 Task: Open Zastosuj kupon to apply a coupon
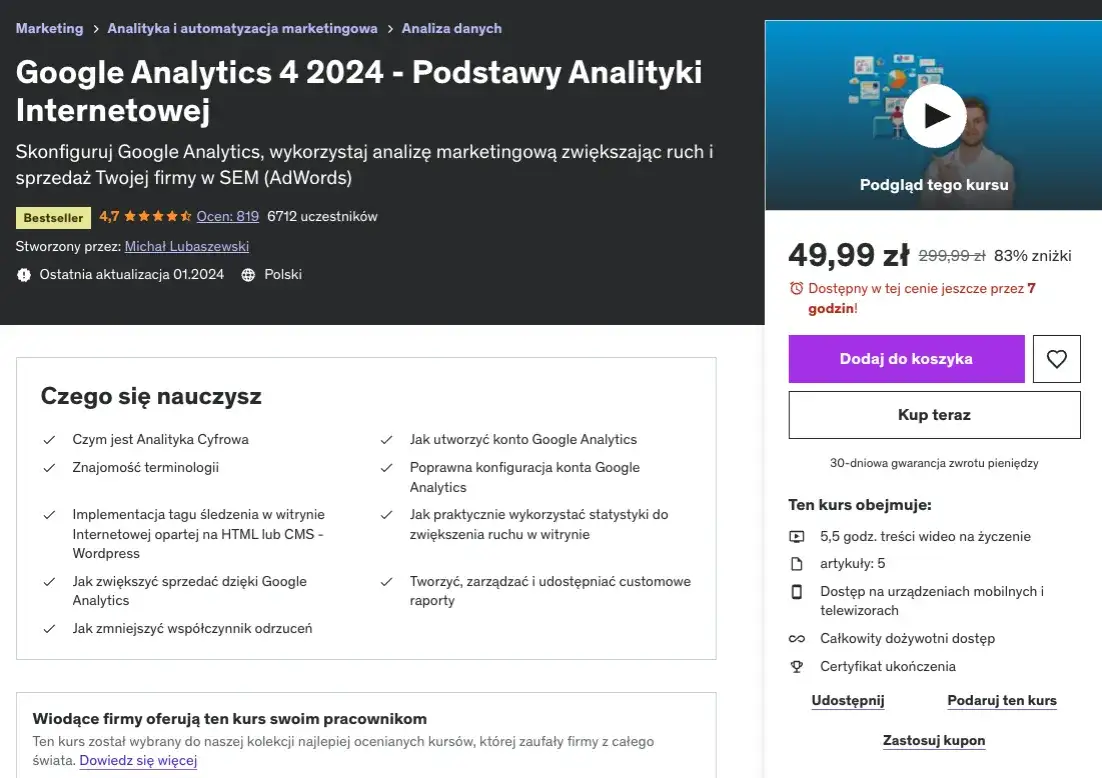[933, 740]
